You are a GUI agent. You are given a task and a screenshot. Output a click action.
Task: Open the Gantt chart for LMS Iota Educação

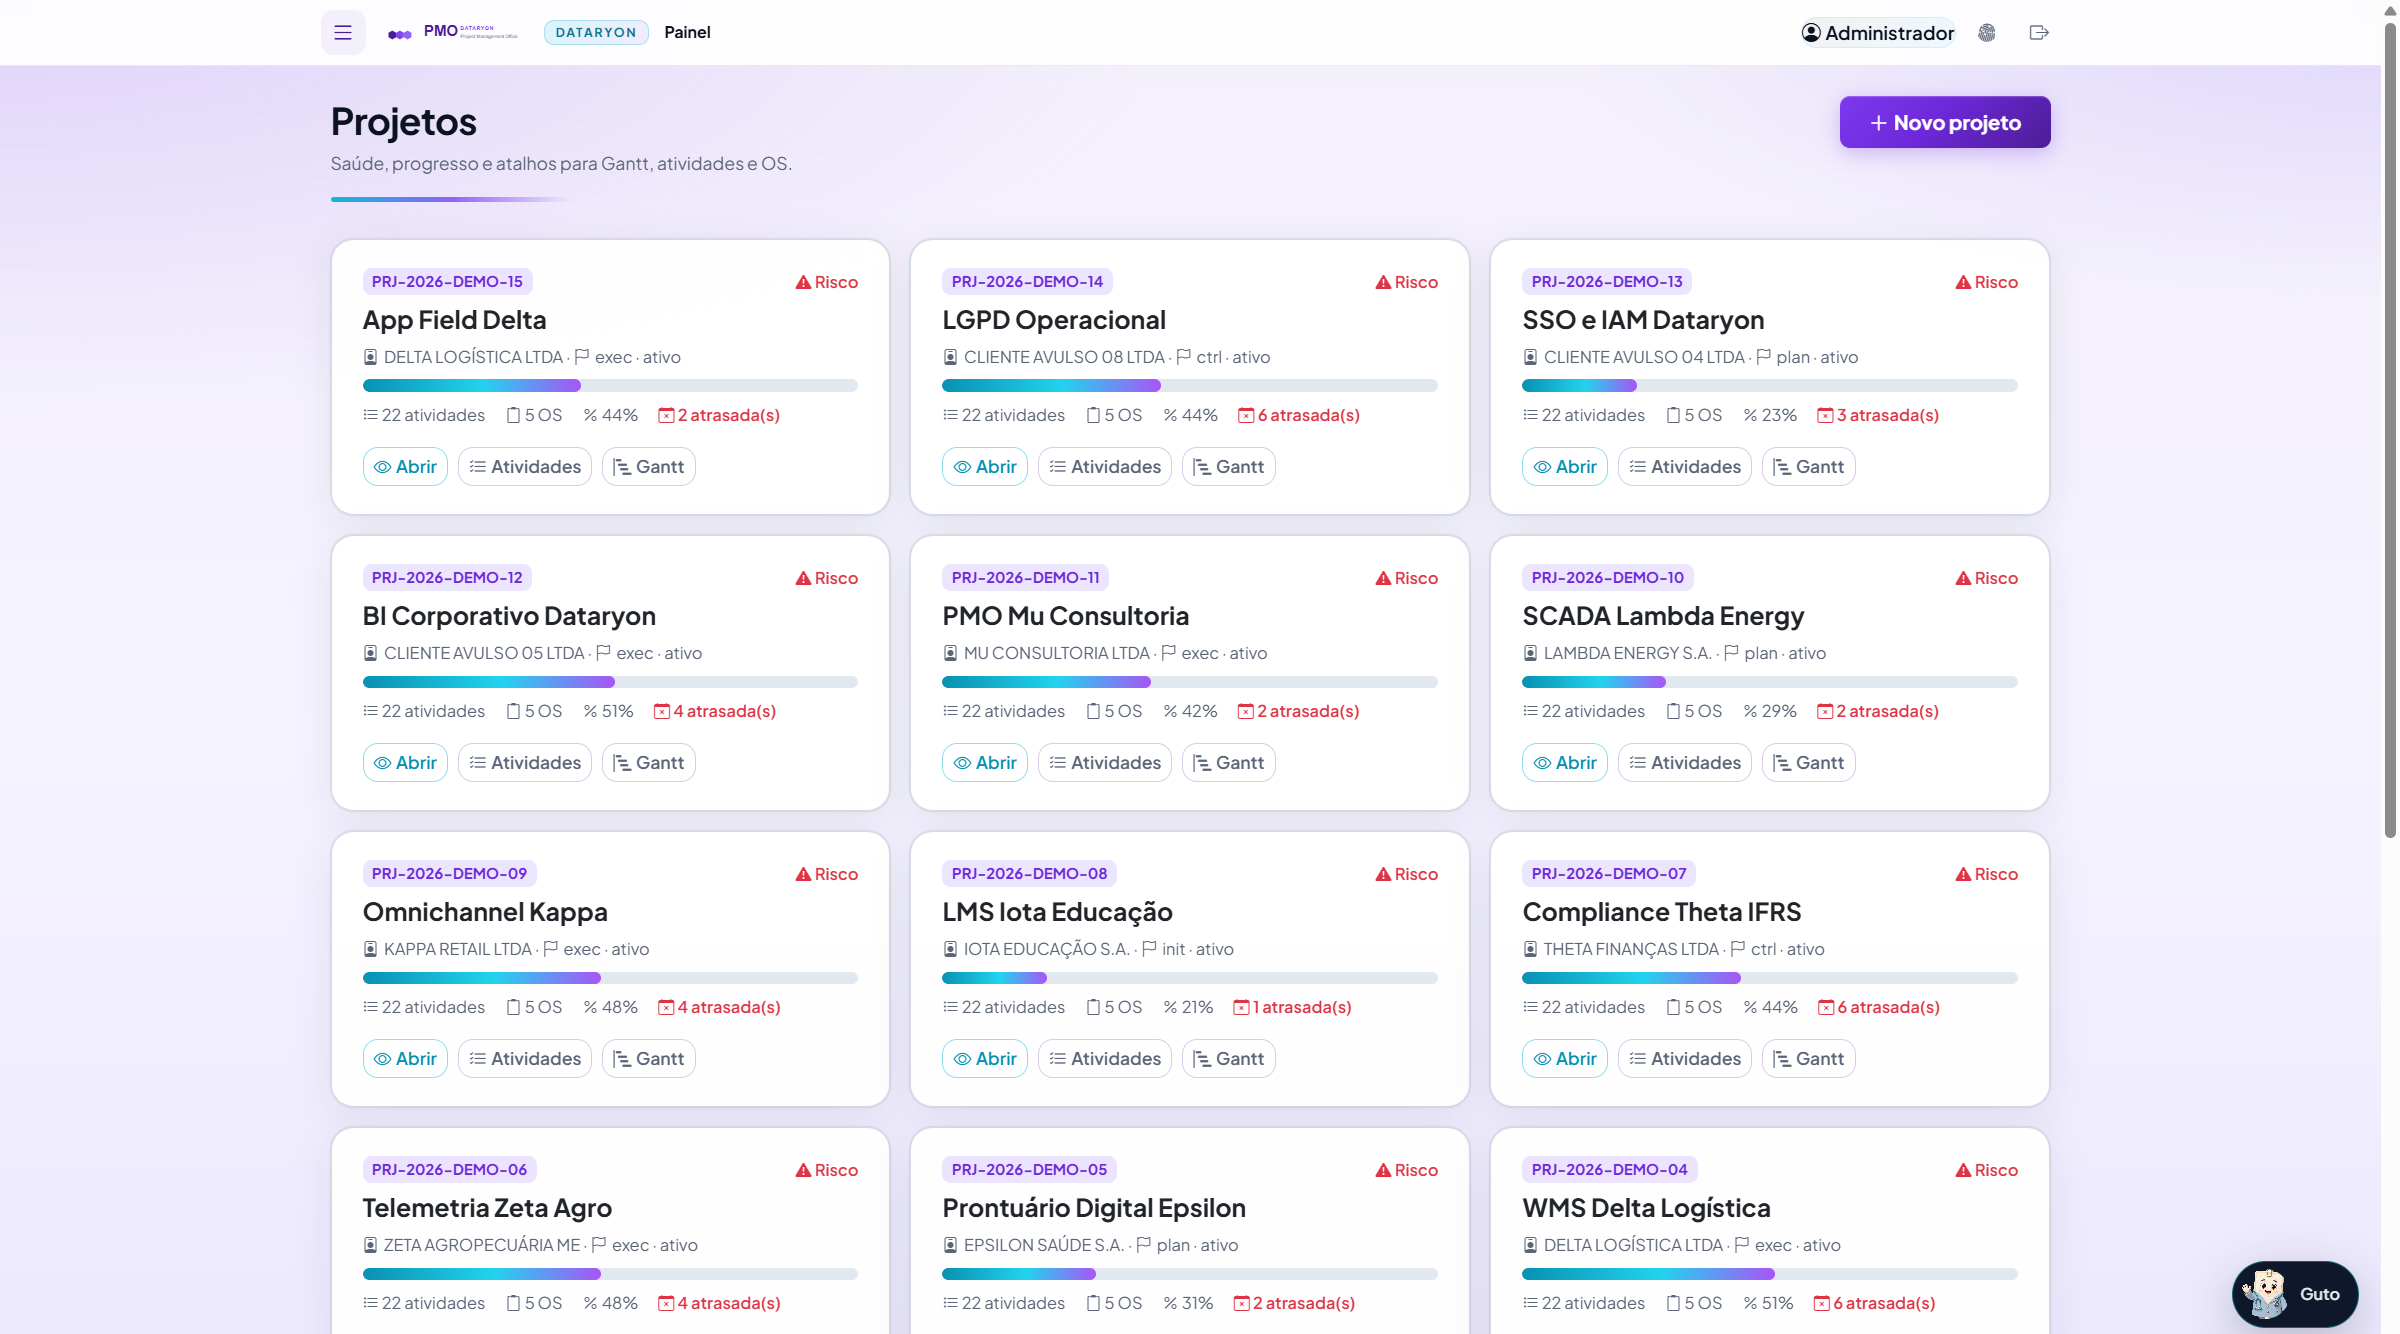pos(1229,1059)
